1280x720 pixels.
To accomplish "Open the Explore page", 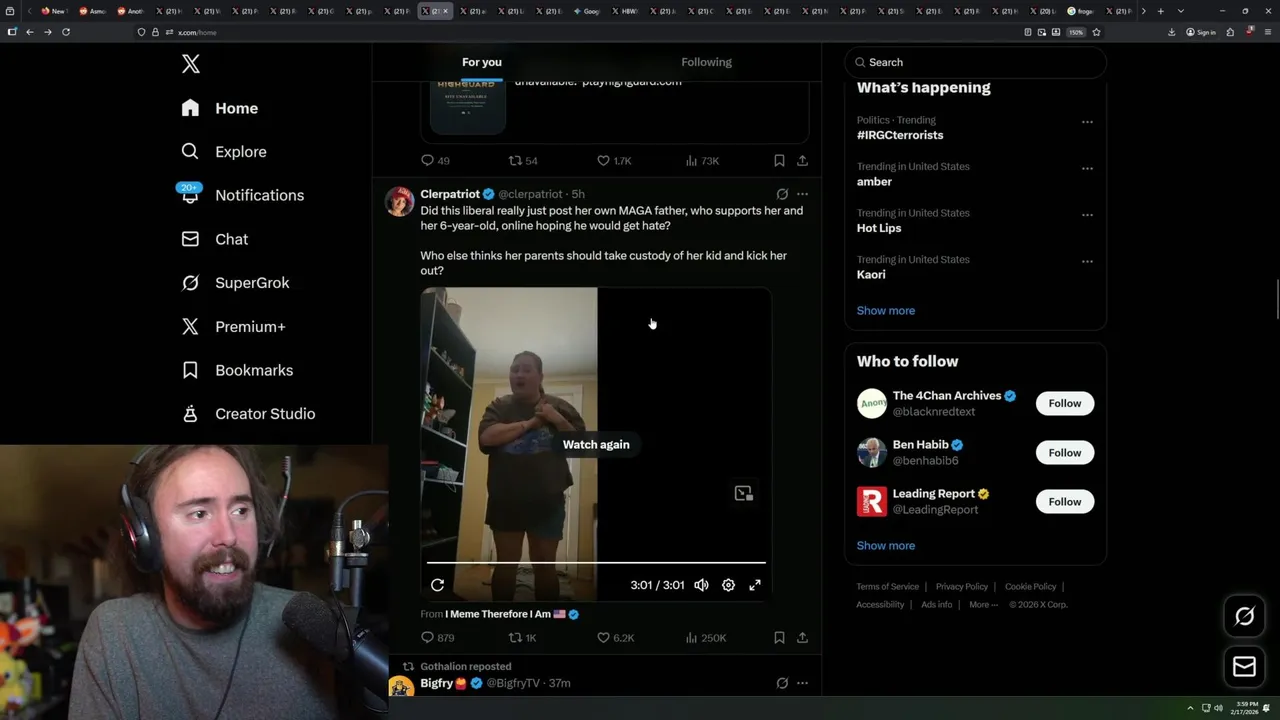I will tap(224, 152).
